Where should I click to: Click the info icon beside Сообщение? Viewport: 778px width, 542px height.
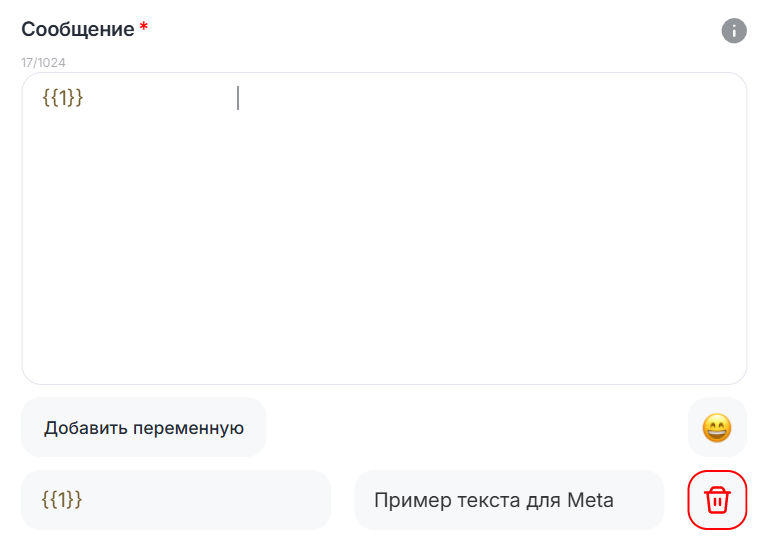(x=734, y=31)
